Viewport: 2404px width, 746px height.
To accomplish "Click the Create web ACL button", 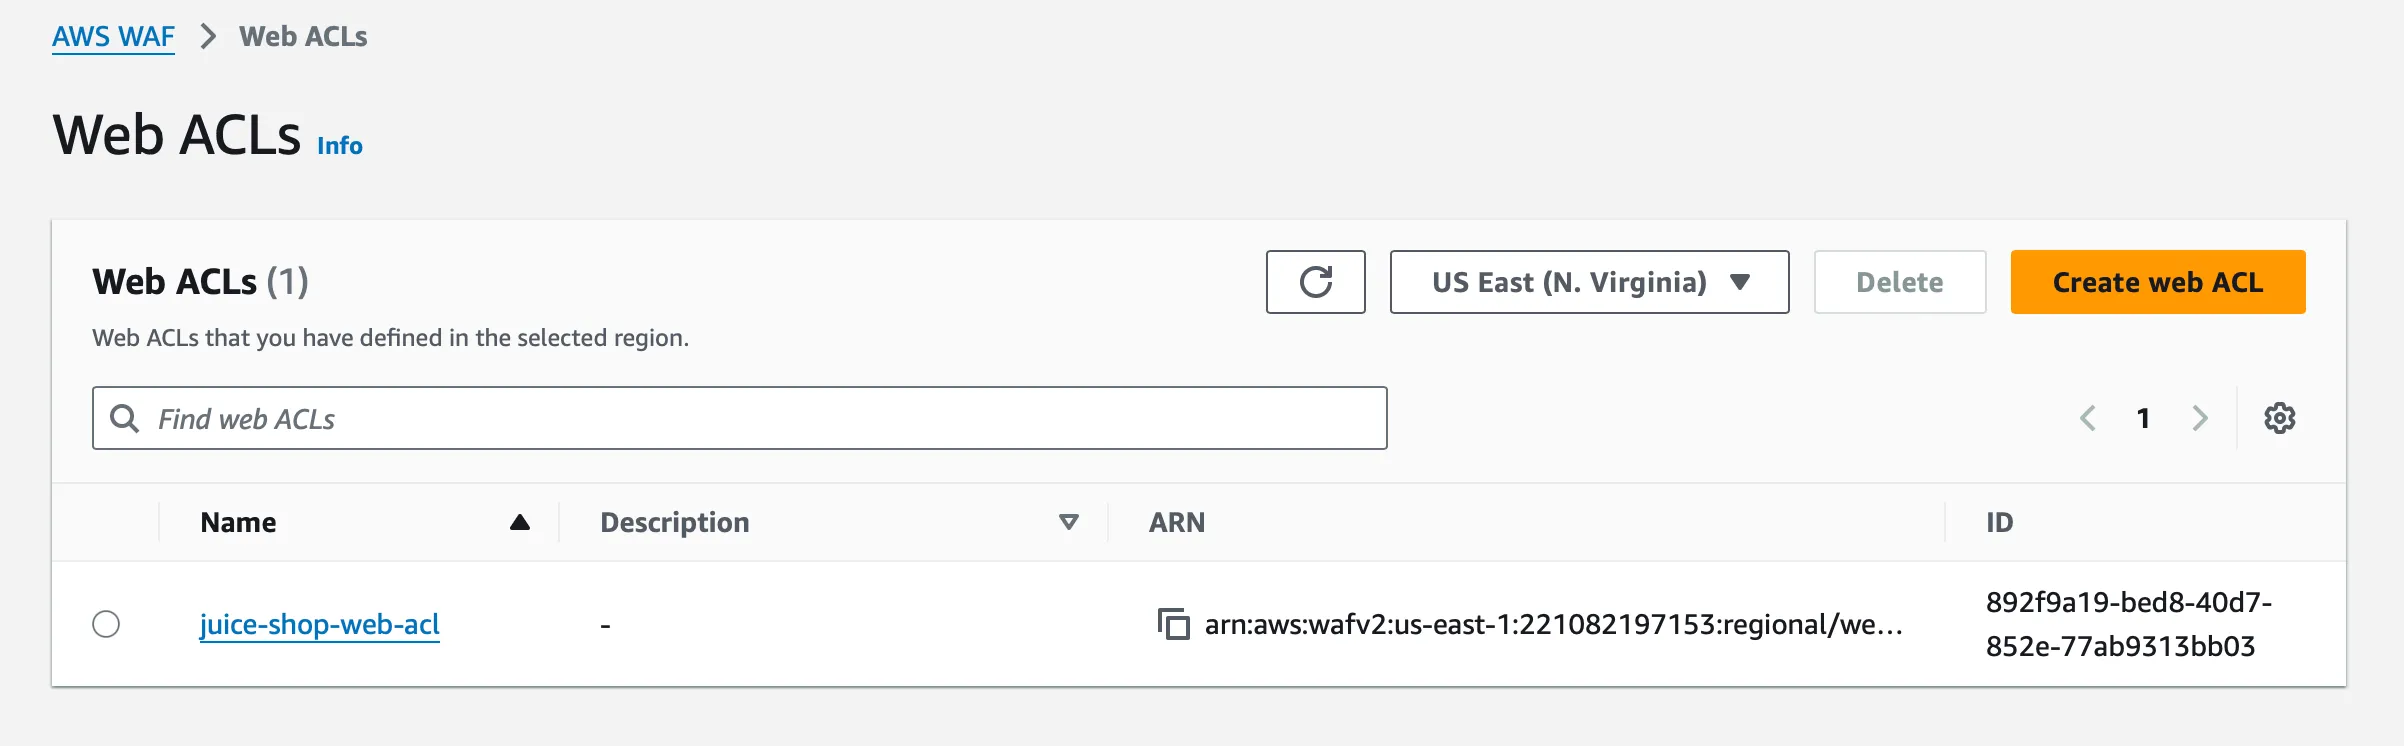I will [2157, 282].
